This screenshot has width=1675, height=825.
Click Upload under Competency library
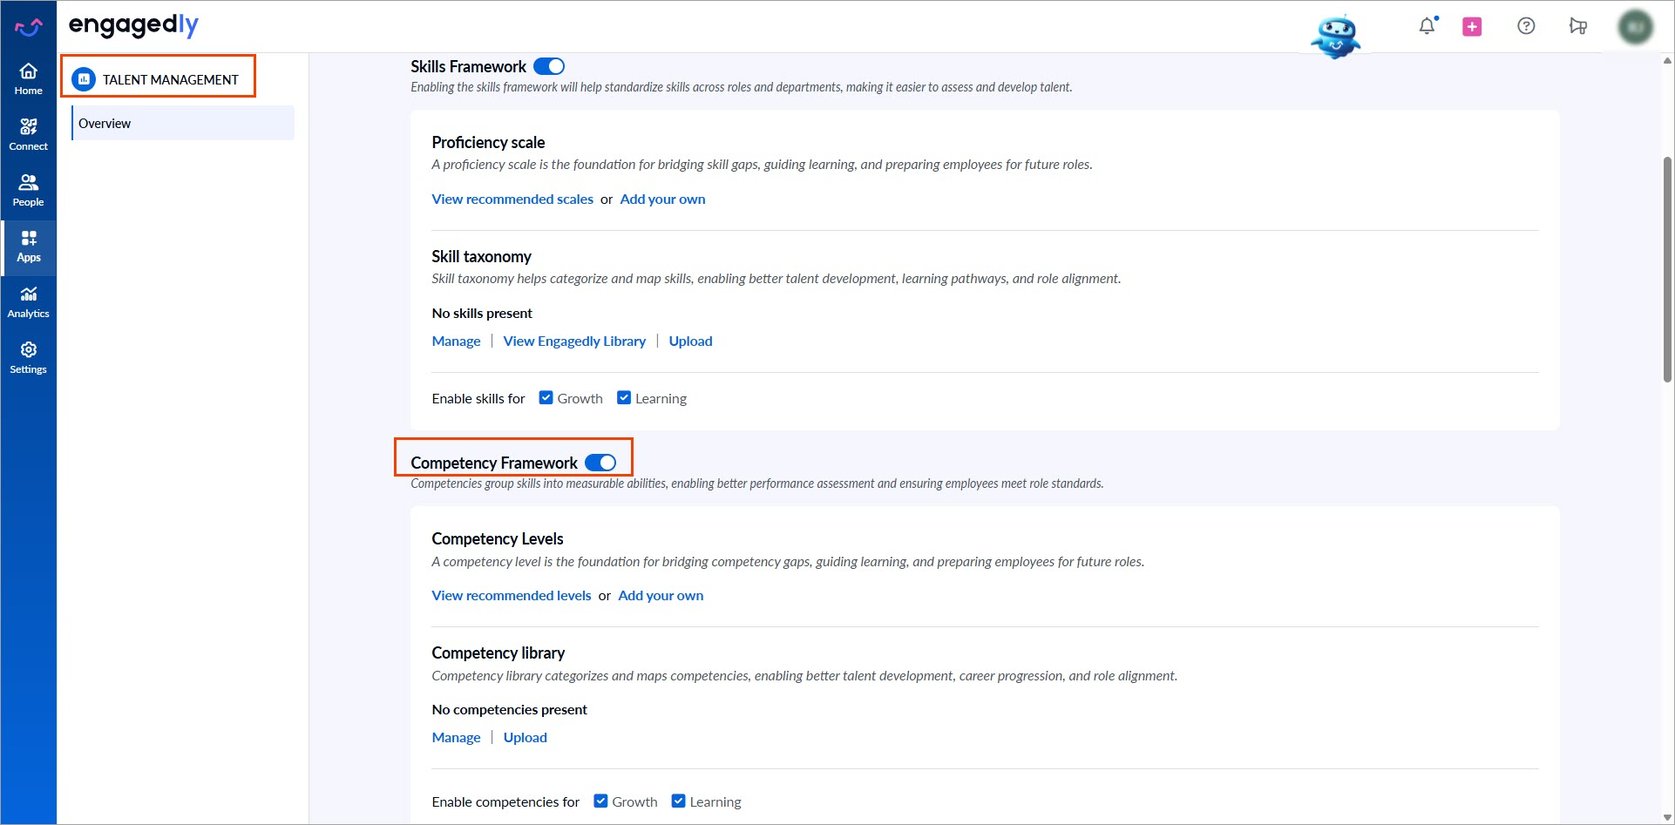[x=525, y=737]
